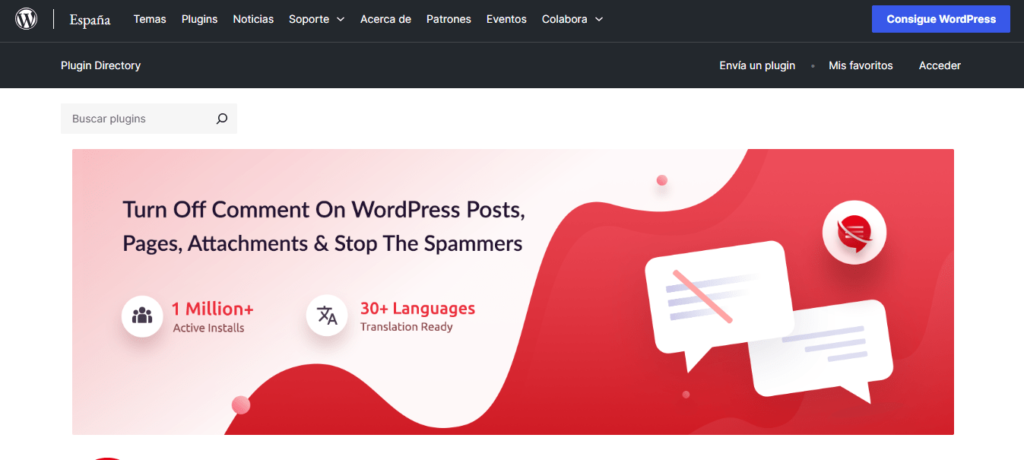The width and height of the screenshot is (1024, 460).
Task: Click the disable-comments plugin badge icon
Action: 854,232
